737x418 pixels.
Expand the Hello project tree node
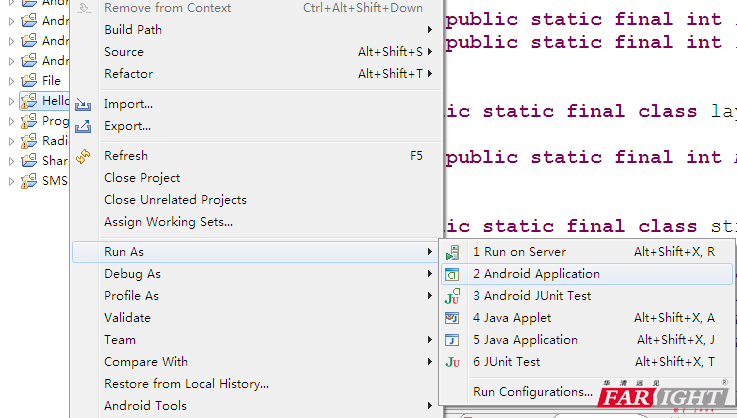click(11, 101)
